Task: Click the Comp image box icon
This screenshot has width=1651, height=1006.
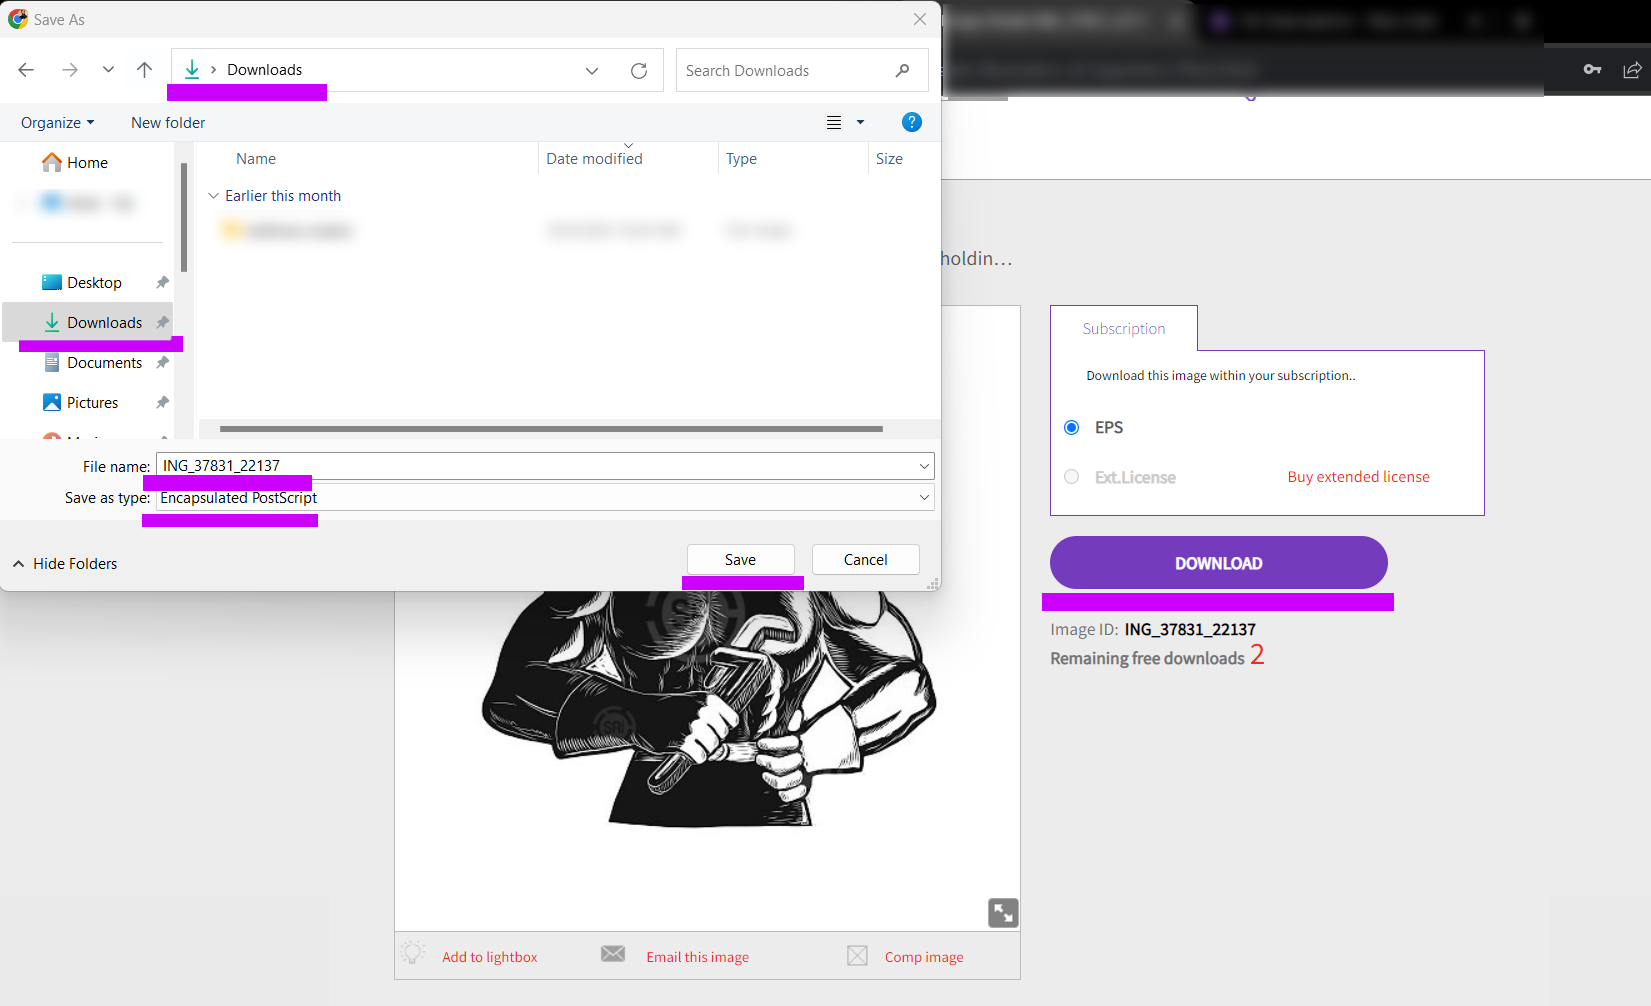Action: 857,956
